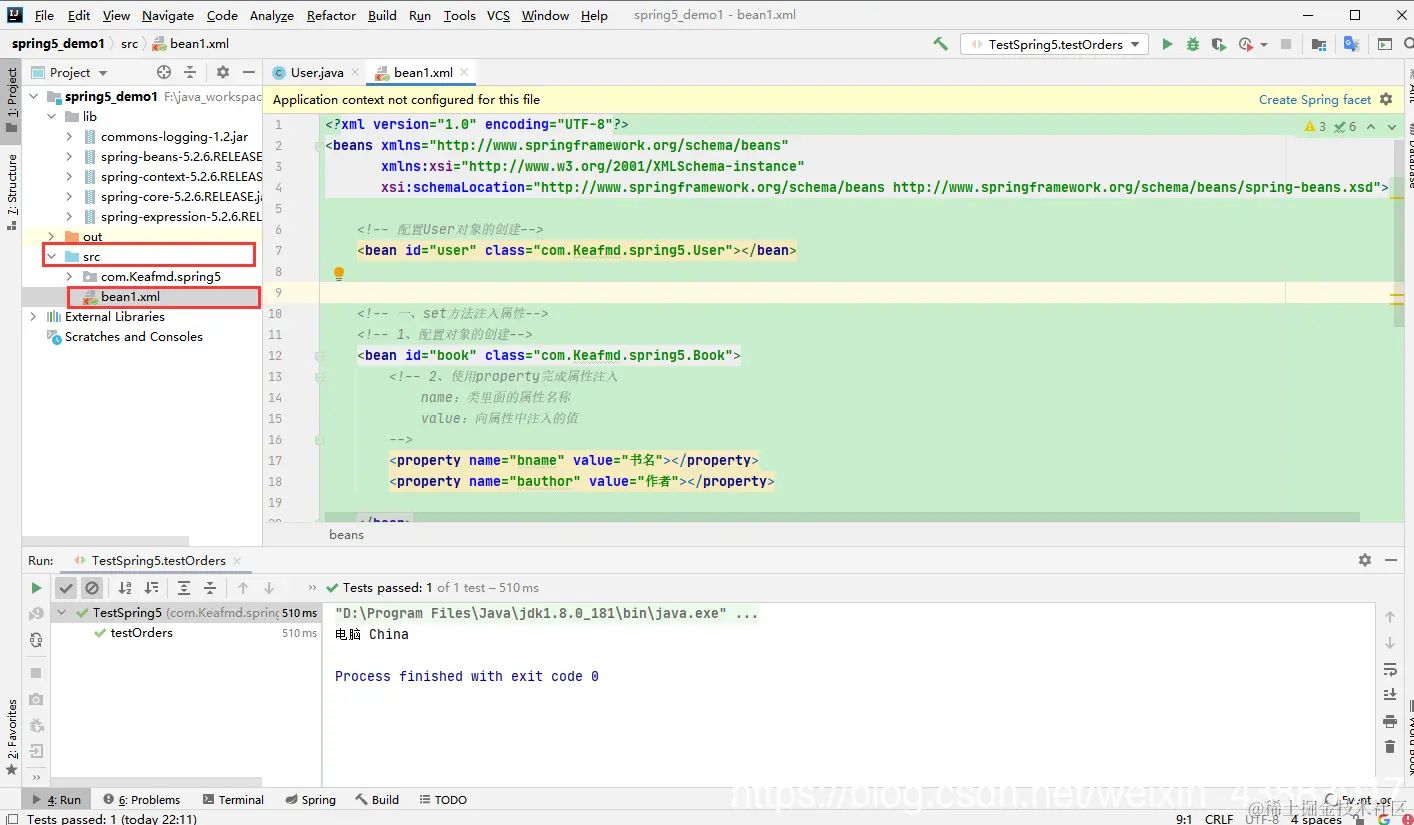The height and width of the screenshot is (825, 1414).
Task: Toggle soft-wrap in console output
Action: pyautogui.click(x=1390, y=669)
